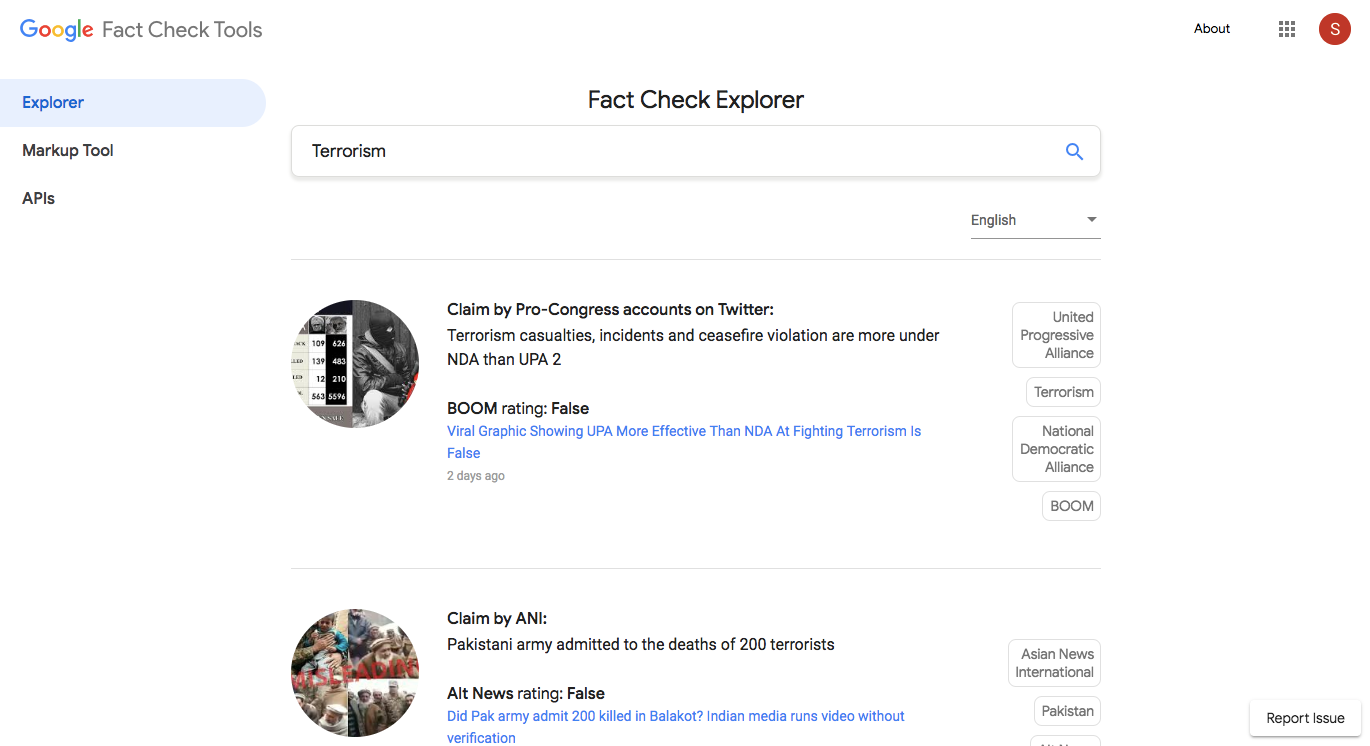The image size is (1370, 746).
Task: Select the Asian News International tag
Action: (x=1054, y=663)
